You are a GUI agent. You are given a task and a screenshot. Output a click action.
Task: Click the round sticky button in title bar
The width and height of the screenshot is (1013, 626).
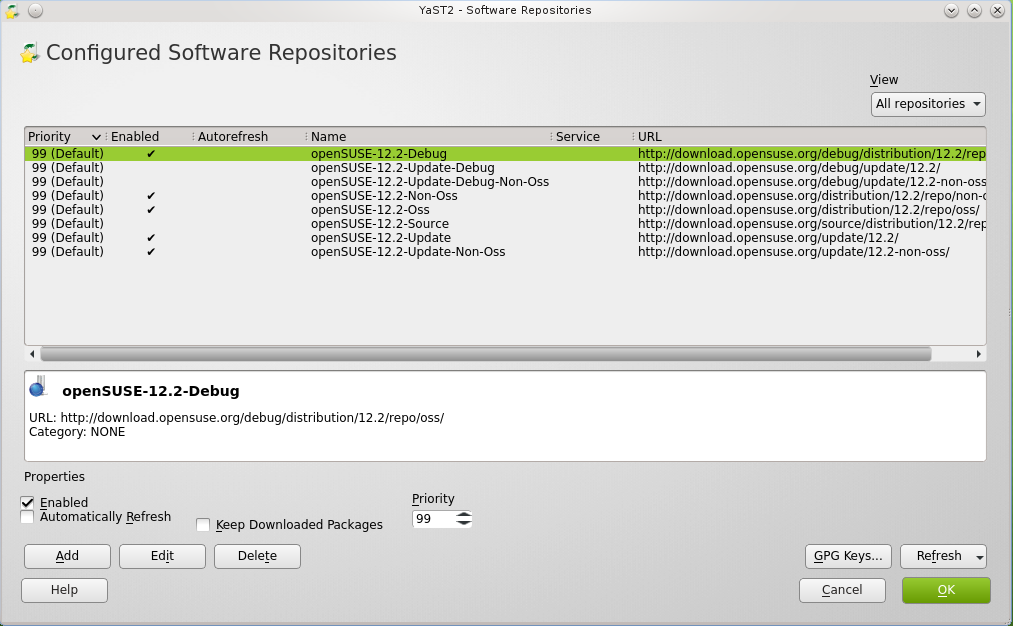pos(36,10)
